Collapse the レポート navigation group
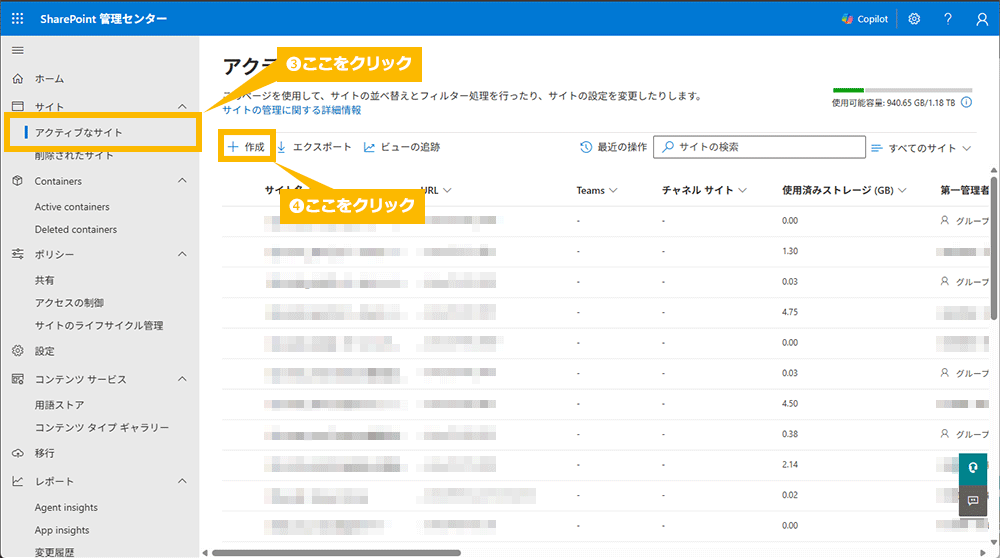 pos(182,481)
